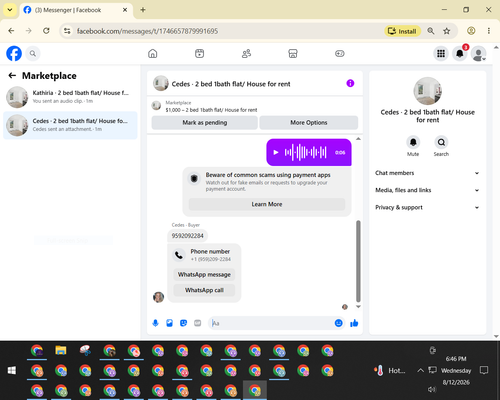Bookmark this page with the star icon
The height and width of the screenshot is (400, 500).
tap(447, 31)
